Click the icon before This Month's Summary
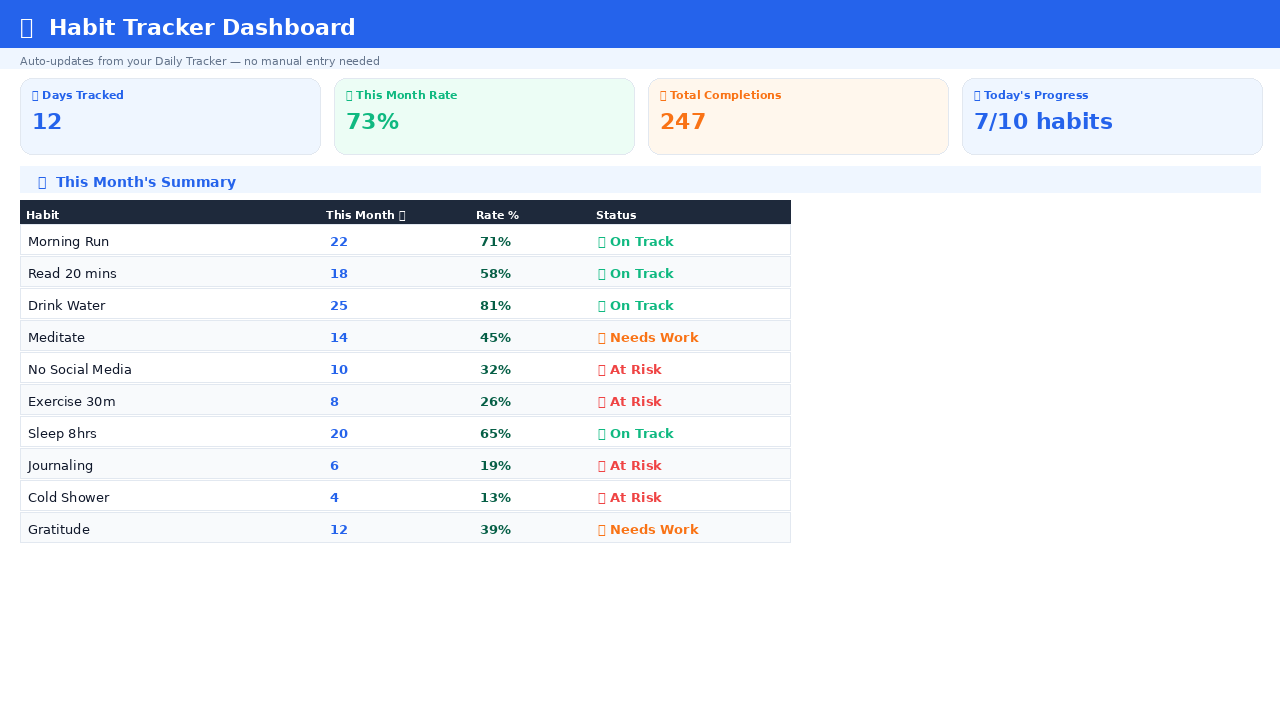This screenshot has width=1280, height=720. point(42,182)
